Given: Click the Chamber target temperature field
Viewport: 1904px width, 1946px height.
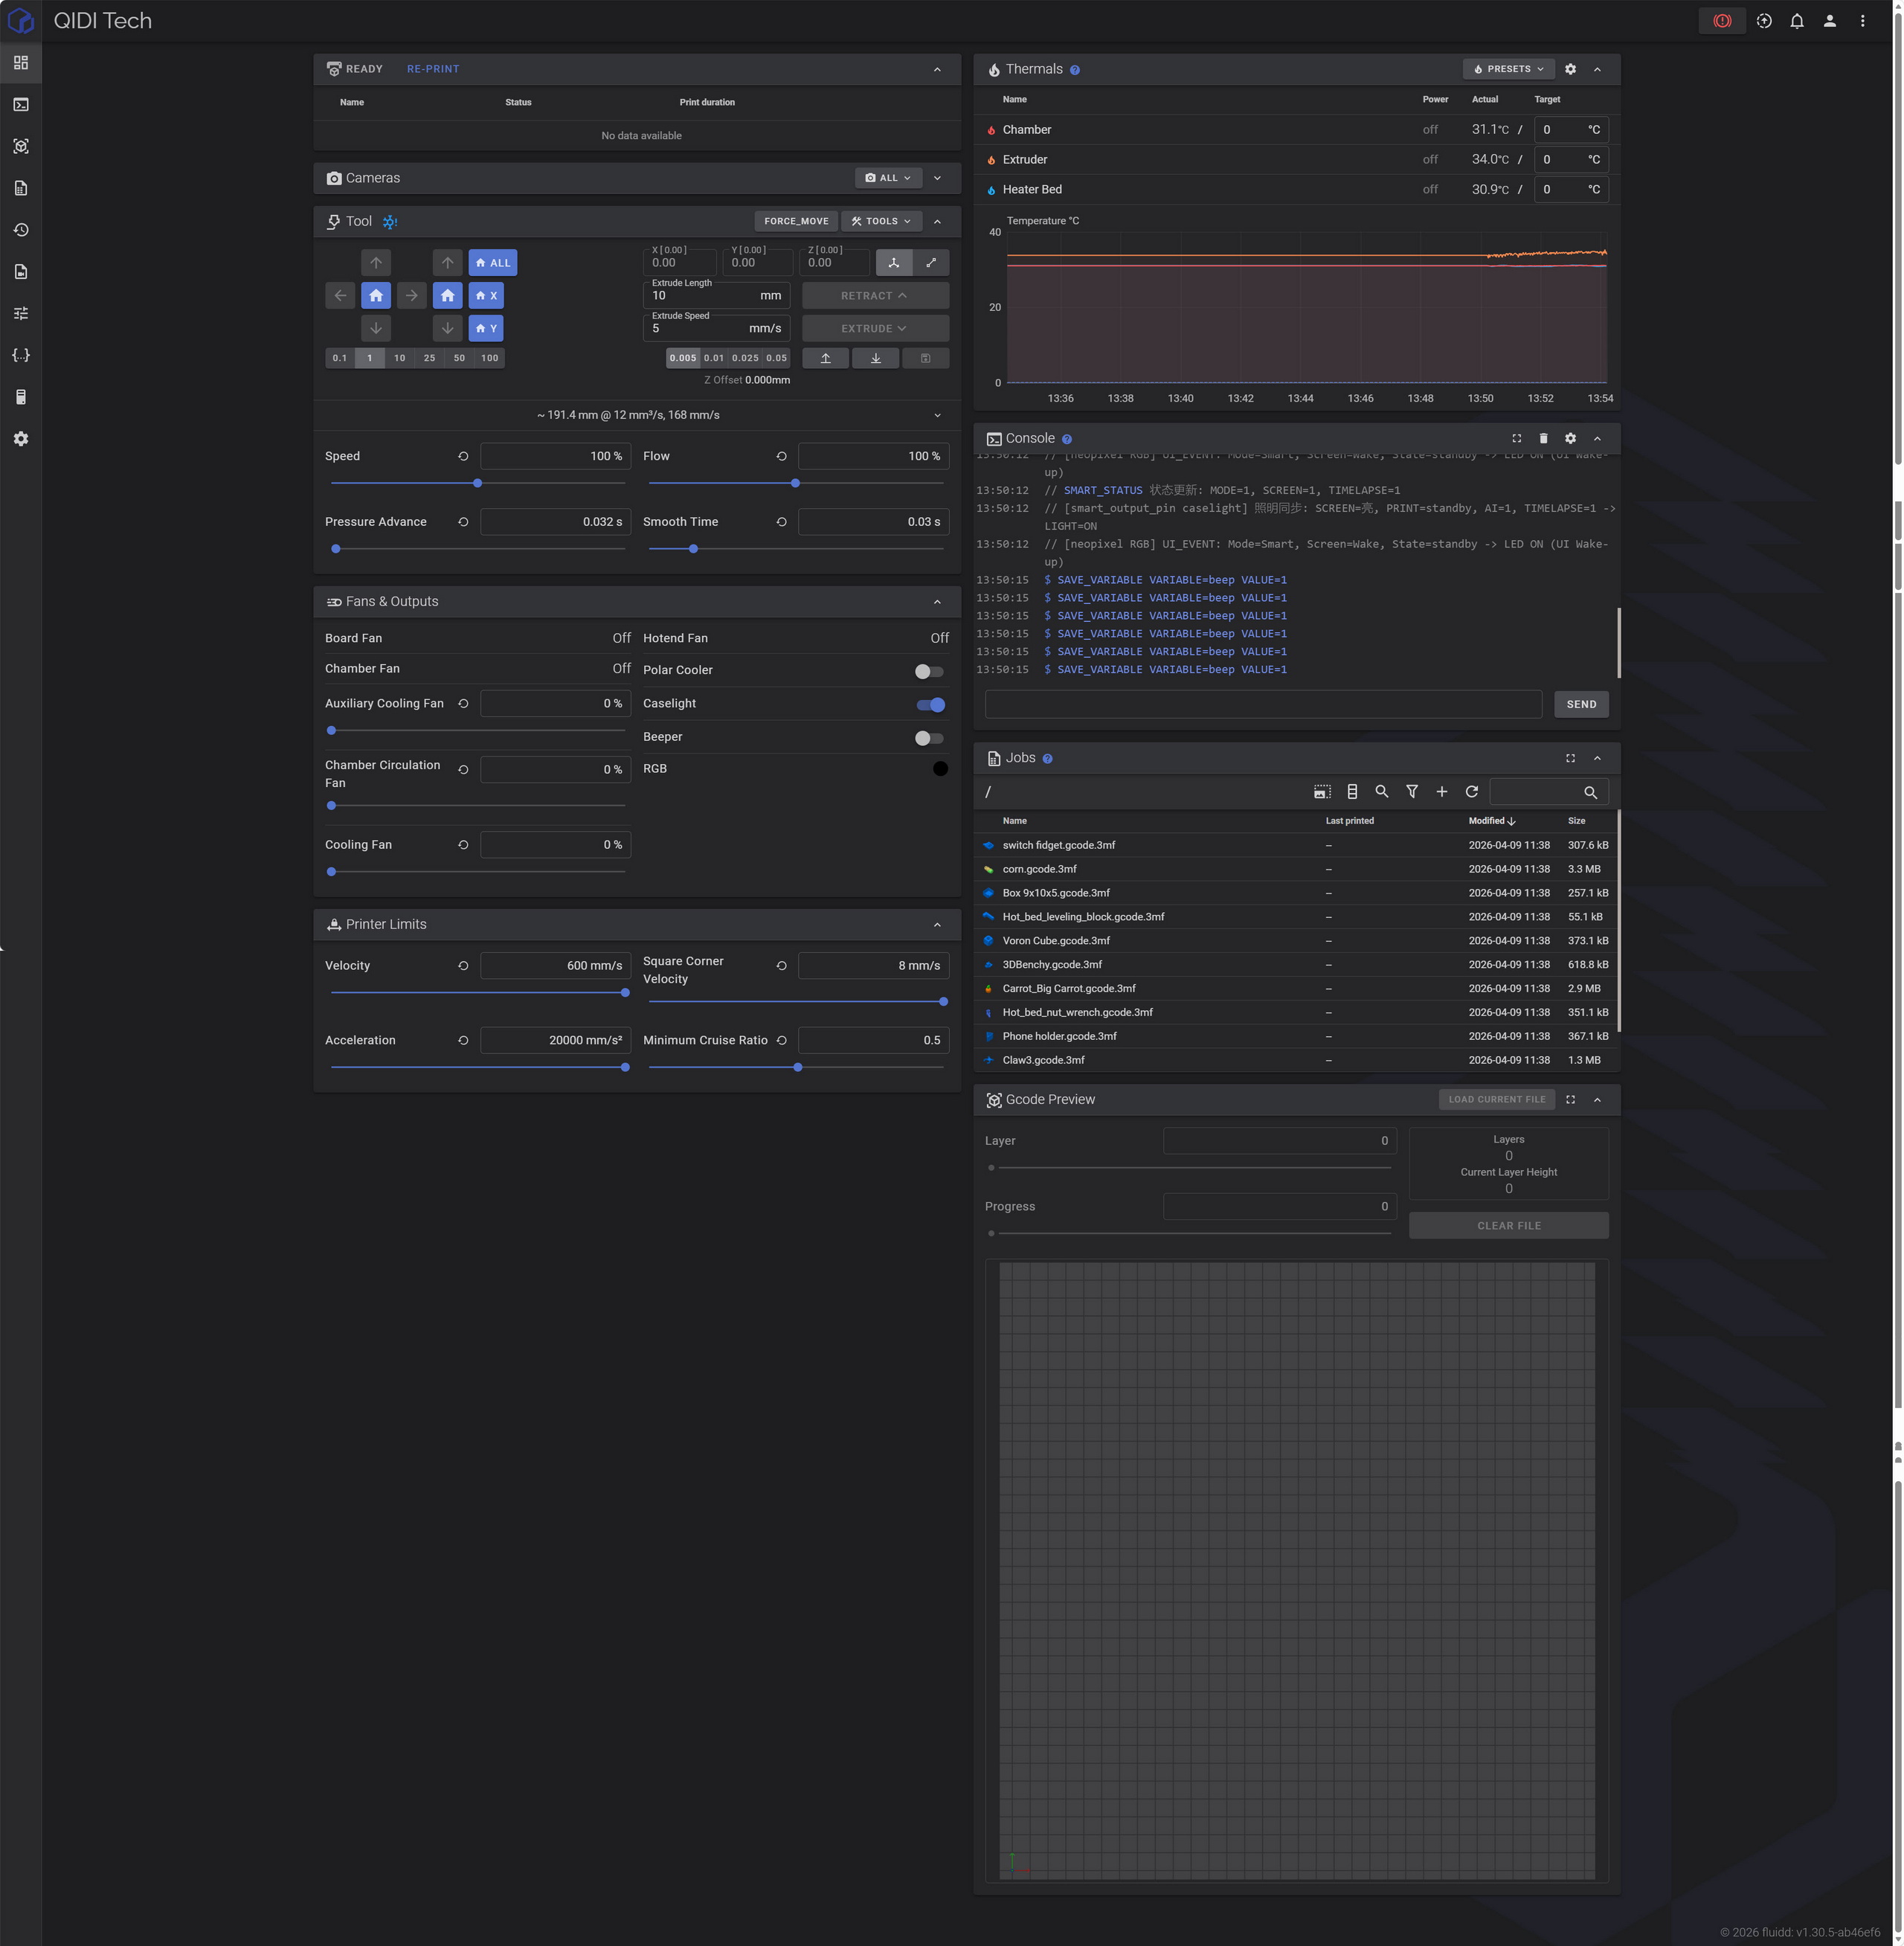Looking at the screenshot, I should [1571, 130].
